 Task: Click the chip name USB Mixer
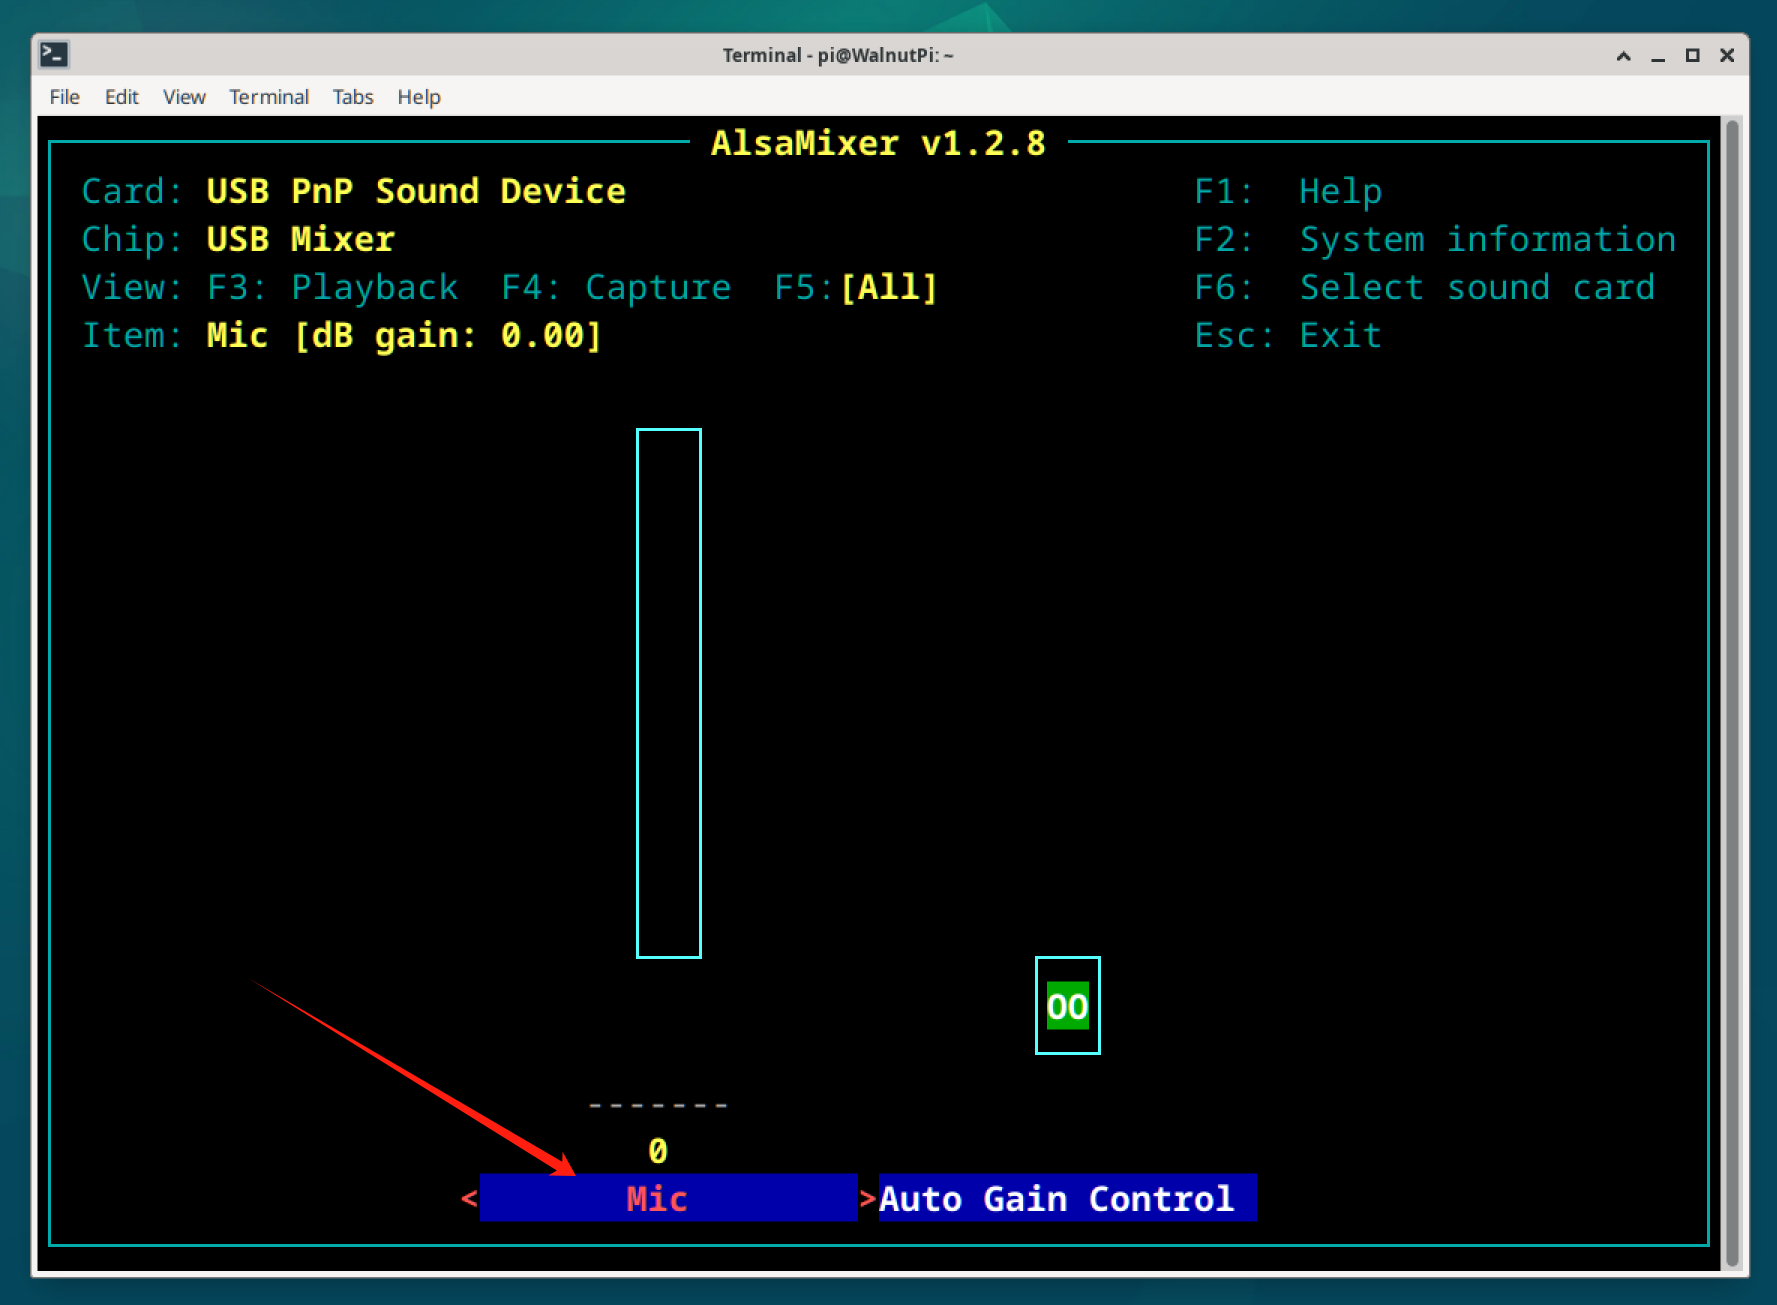(x=300, y=240)
